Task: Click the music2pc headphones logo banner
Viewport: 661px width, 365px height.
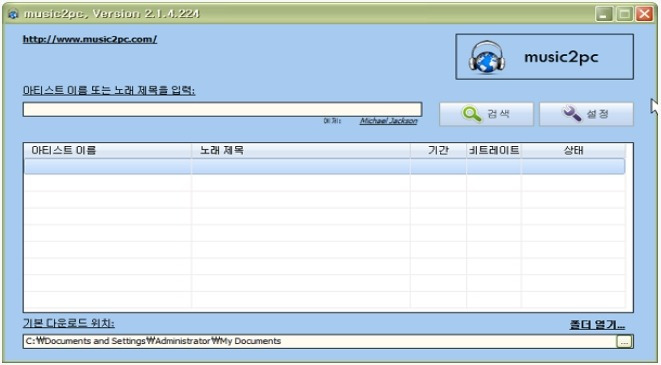Action: tap(544, 57)
